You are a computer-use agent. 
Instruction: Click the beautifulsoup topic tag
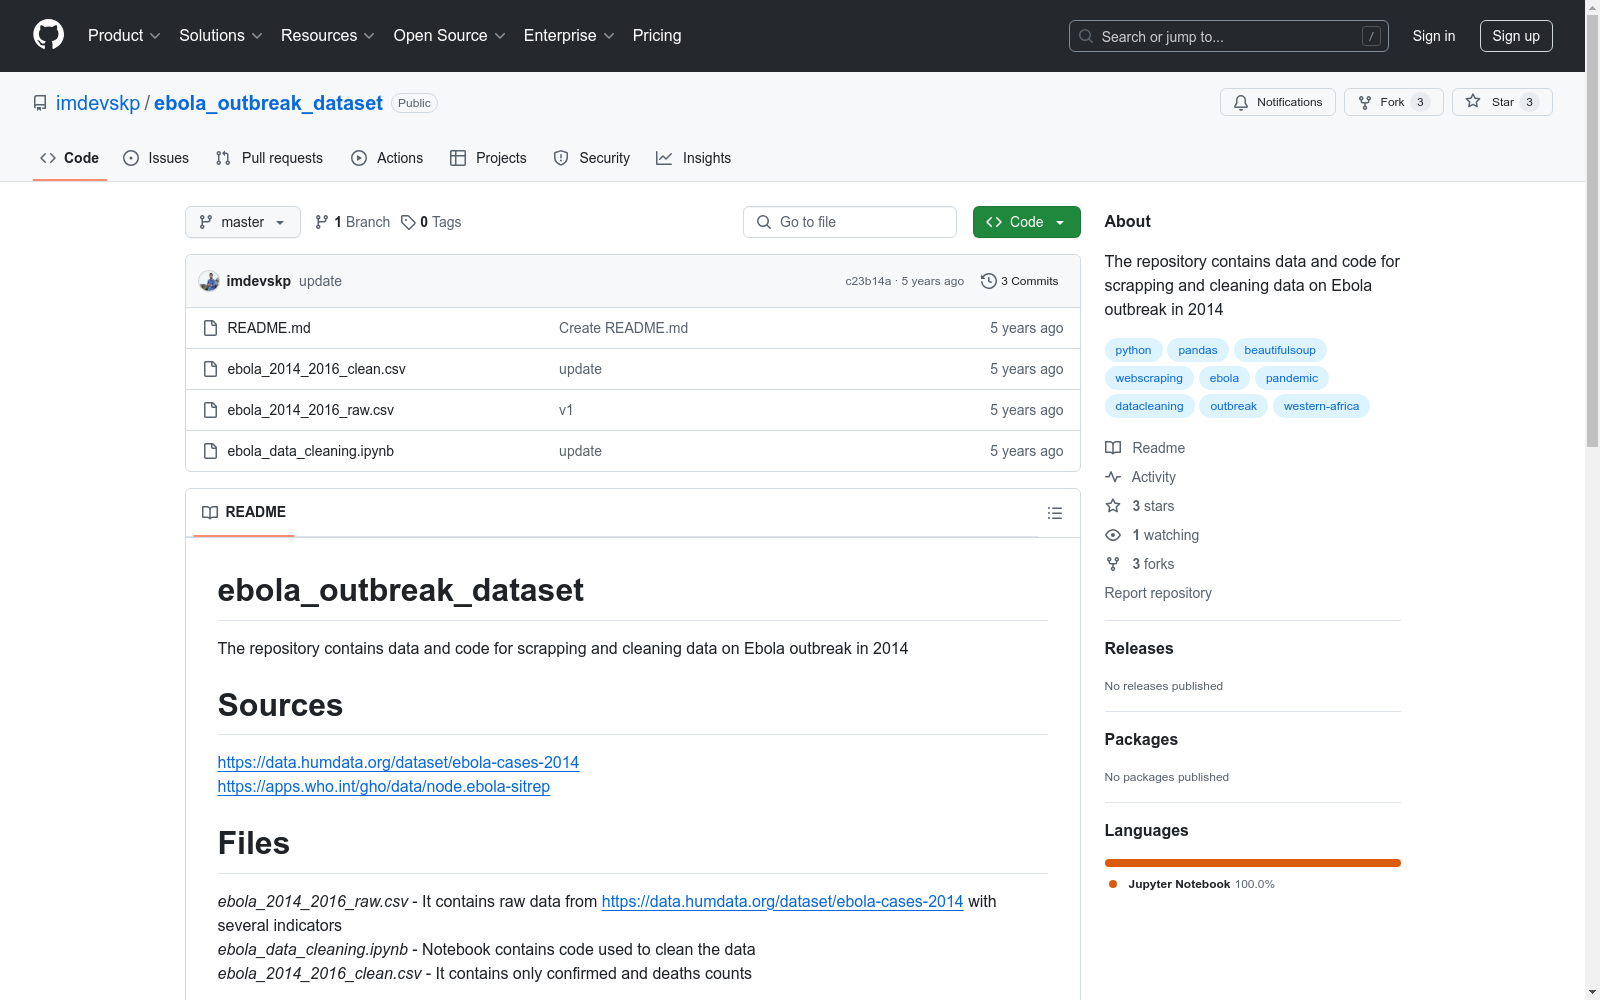pos(1280,350)
